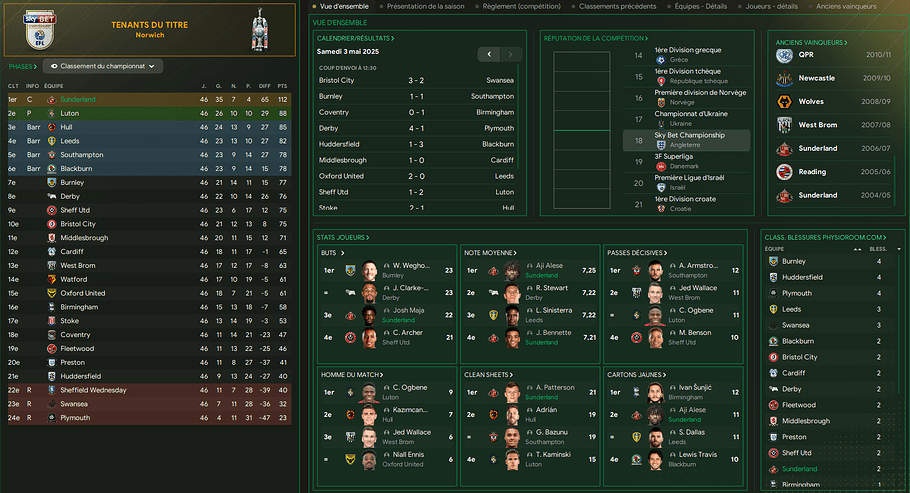Select Sky Bet Championship in reputation list
This screenshot has height=493, width=910.
click(687, 140)
